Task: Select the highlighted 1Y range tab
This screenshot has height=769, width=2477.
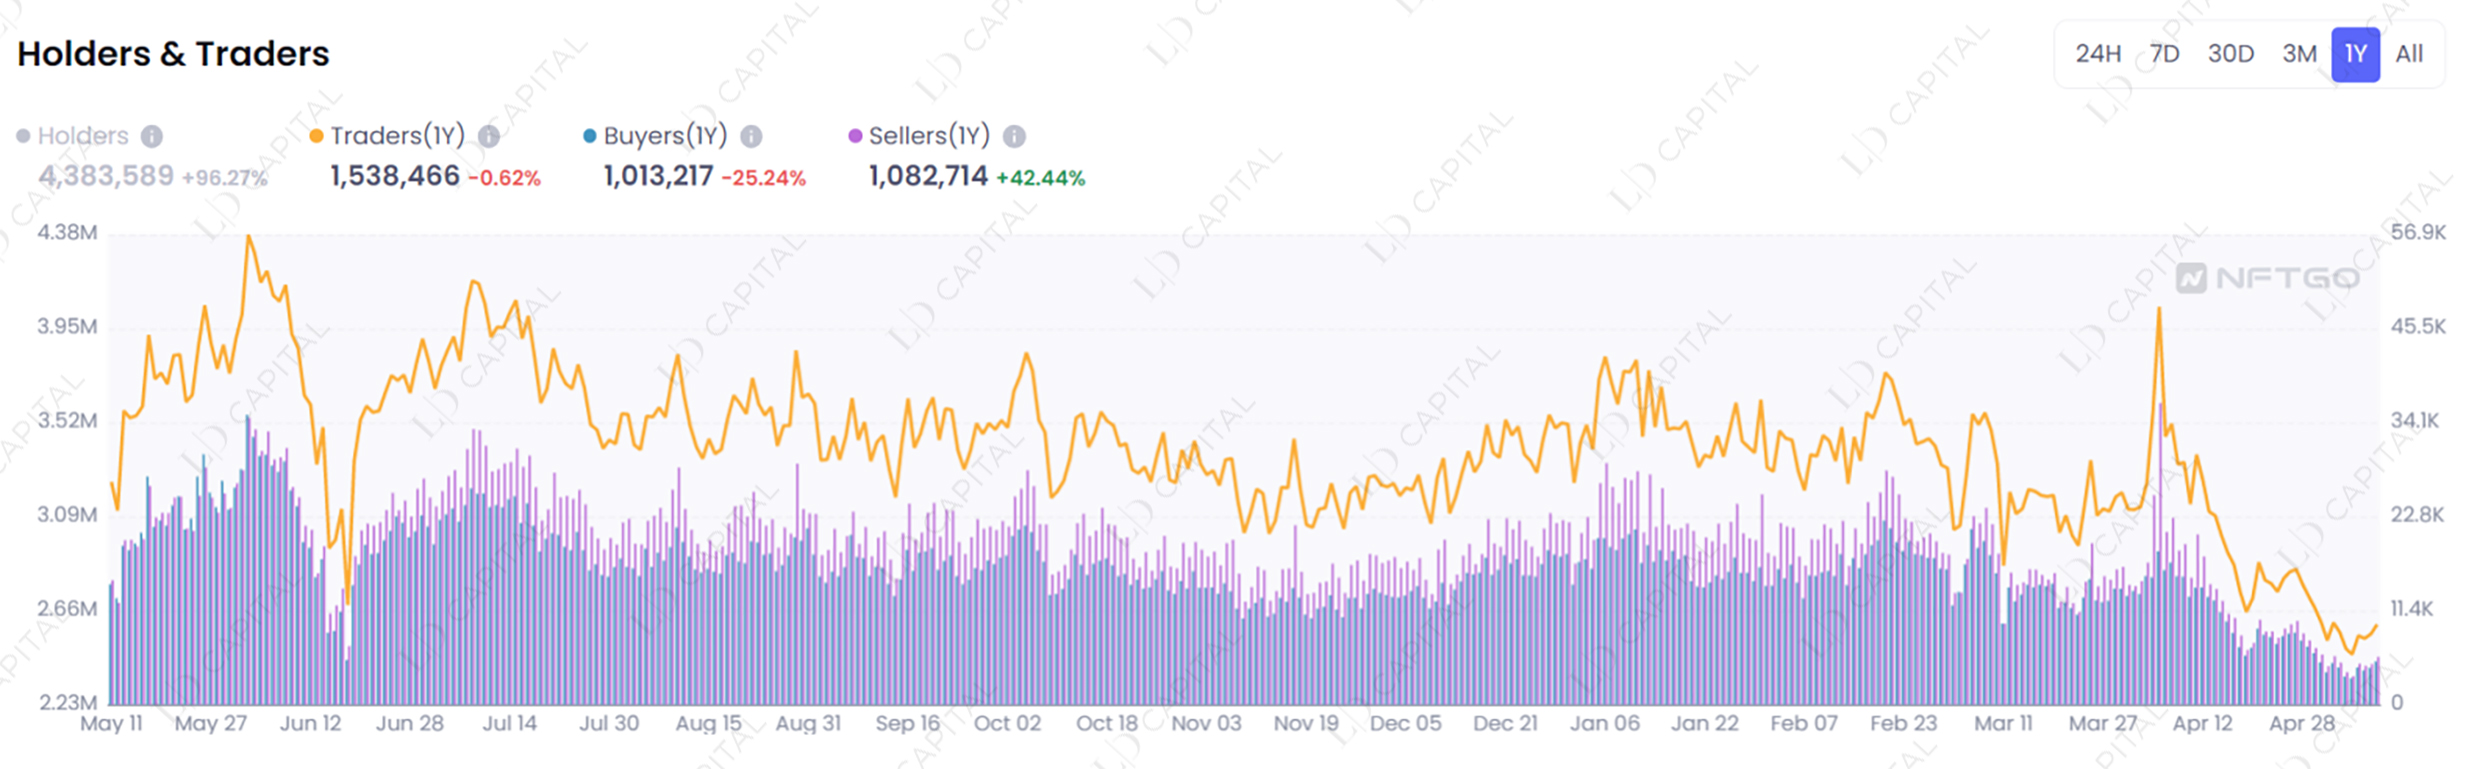Action: (x=2355, y=54)
